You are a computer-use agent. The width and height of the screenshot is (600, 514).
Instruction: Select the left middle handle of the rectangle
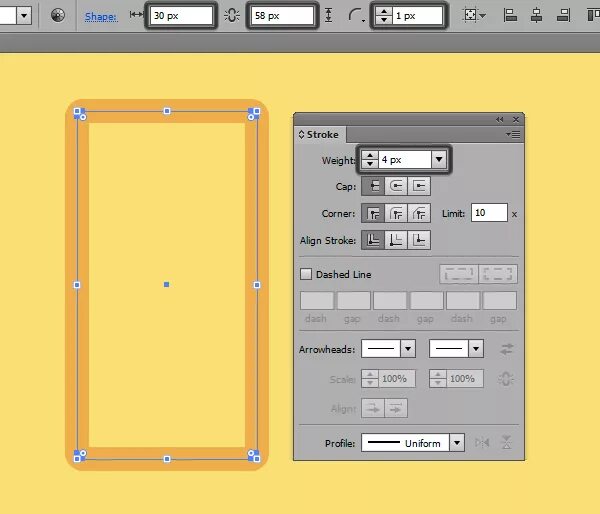(x=77, y=285)
